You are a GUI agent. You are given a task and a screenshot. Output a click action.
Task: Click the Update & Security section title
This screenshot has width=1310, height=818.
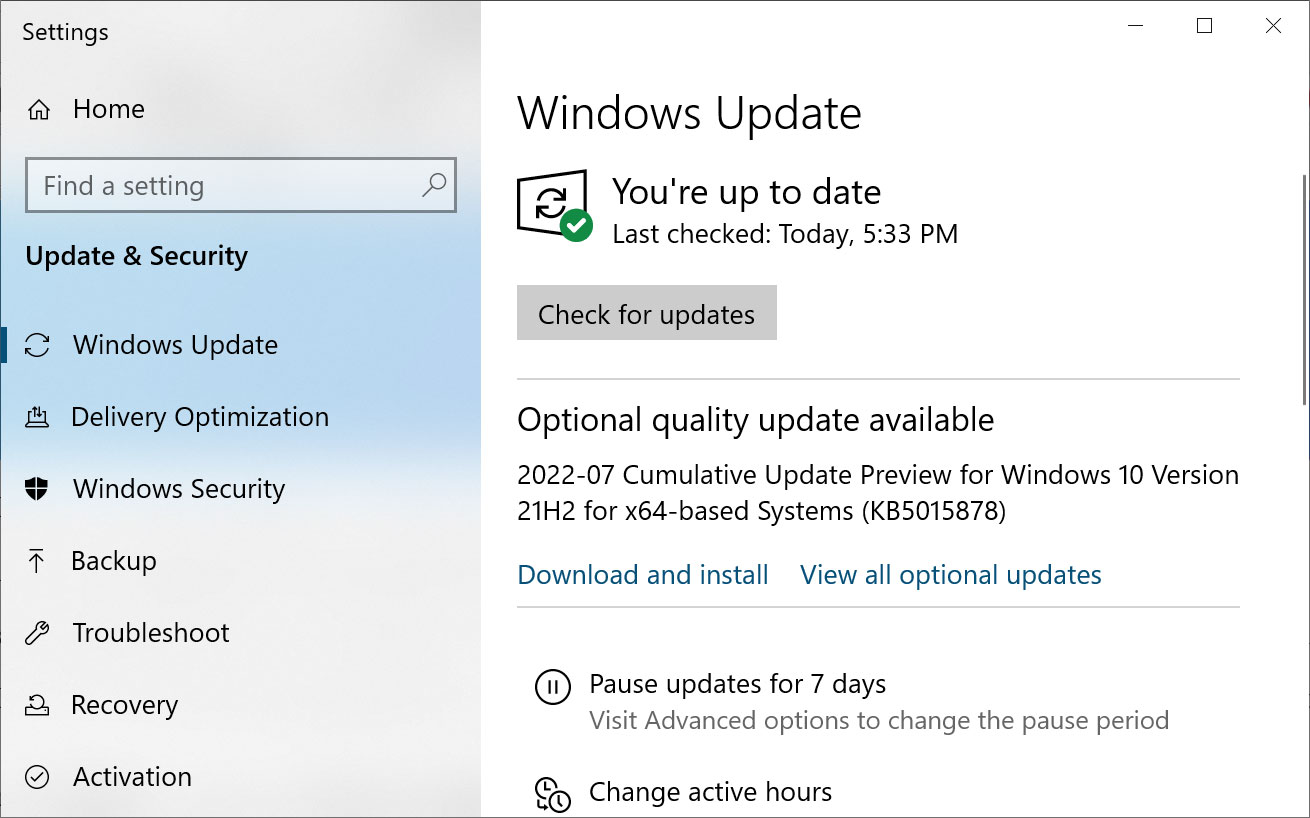coord(137,256)
